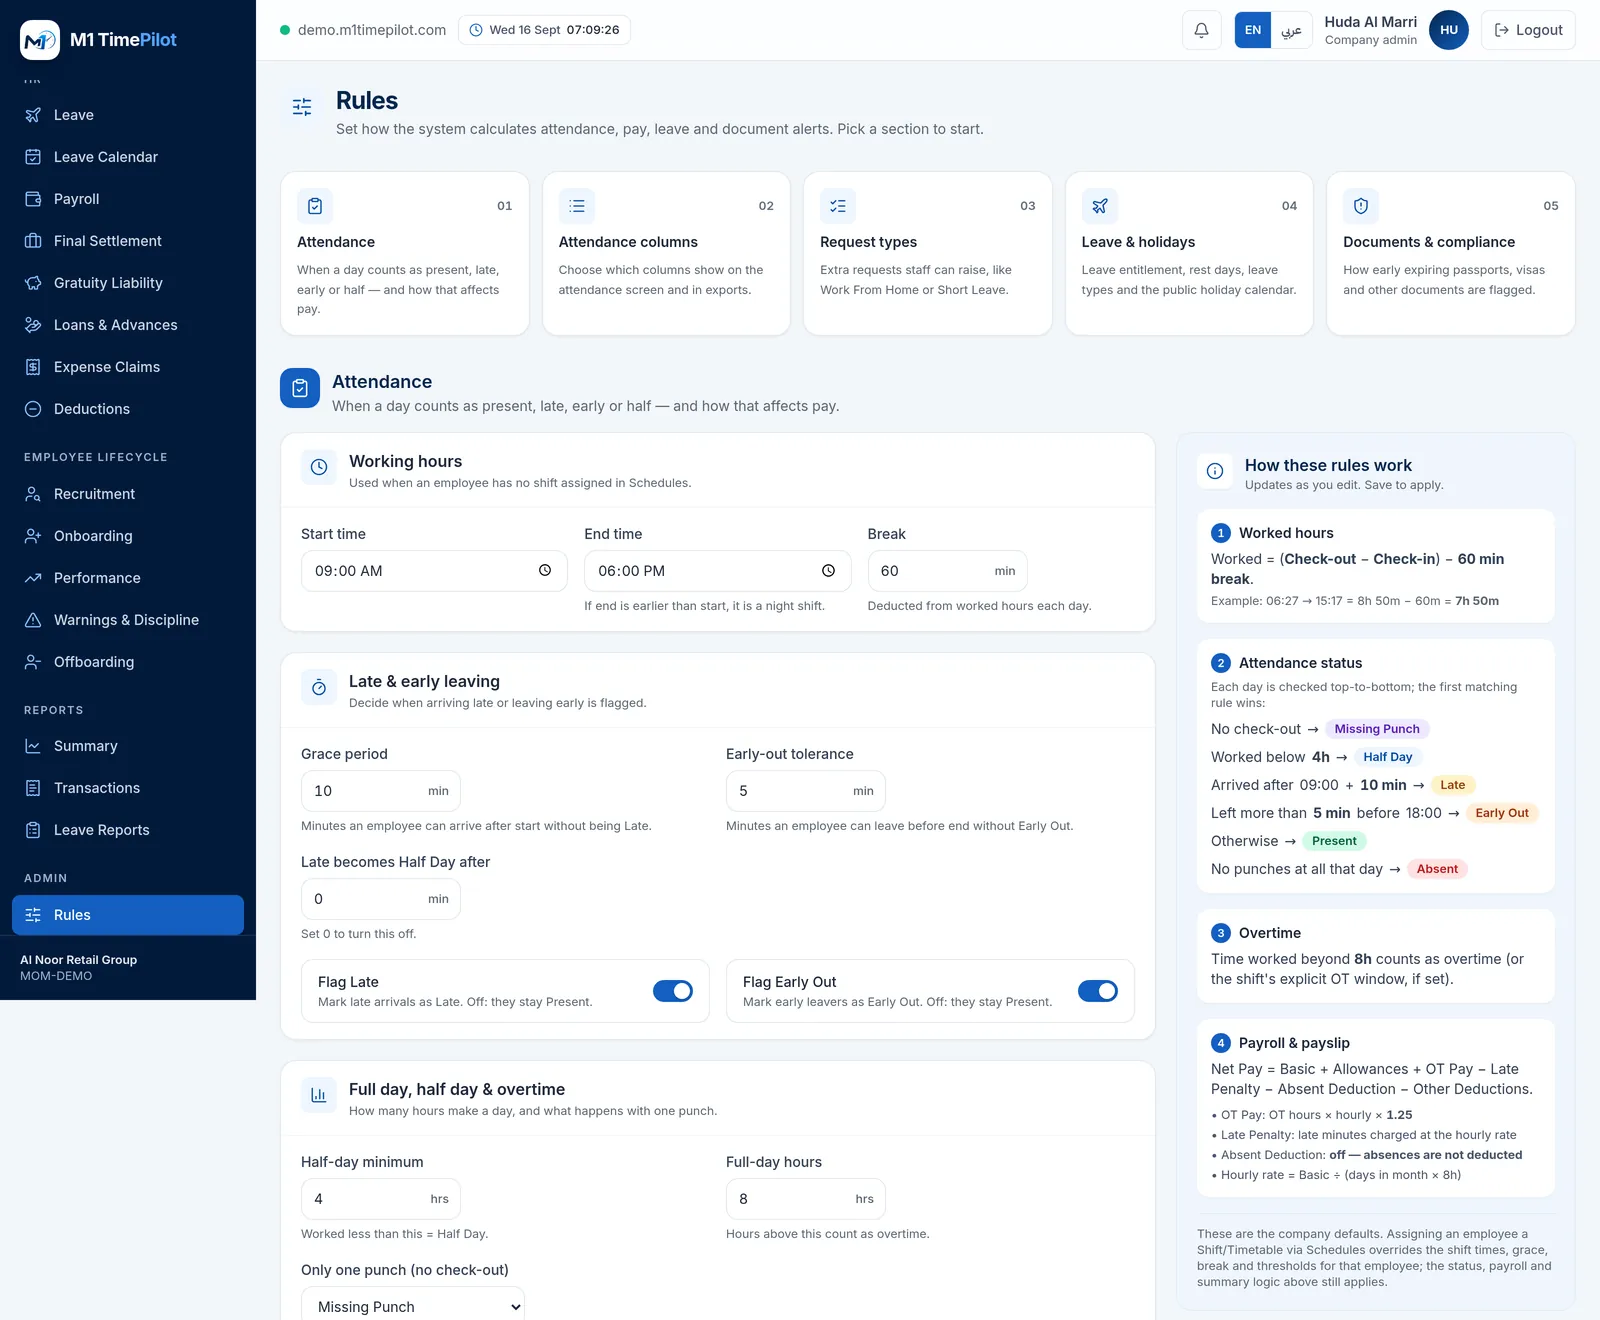
Task: Click the Absent status badge
Action: click(1437, 869)
